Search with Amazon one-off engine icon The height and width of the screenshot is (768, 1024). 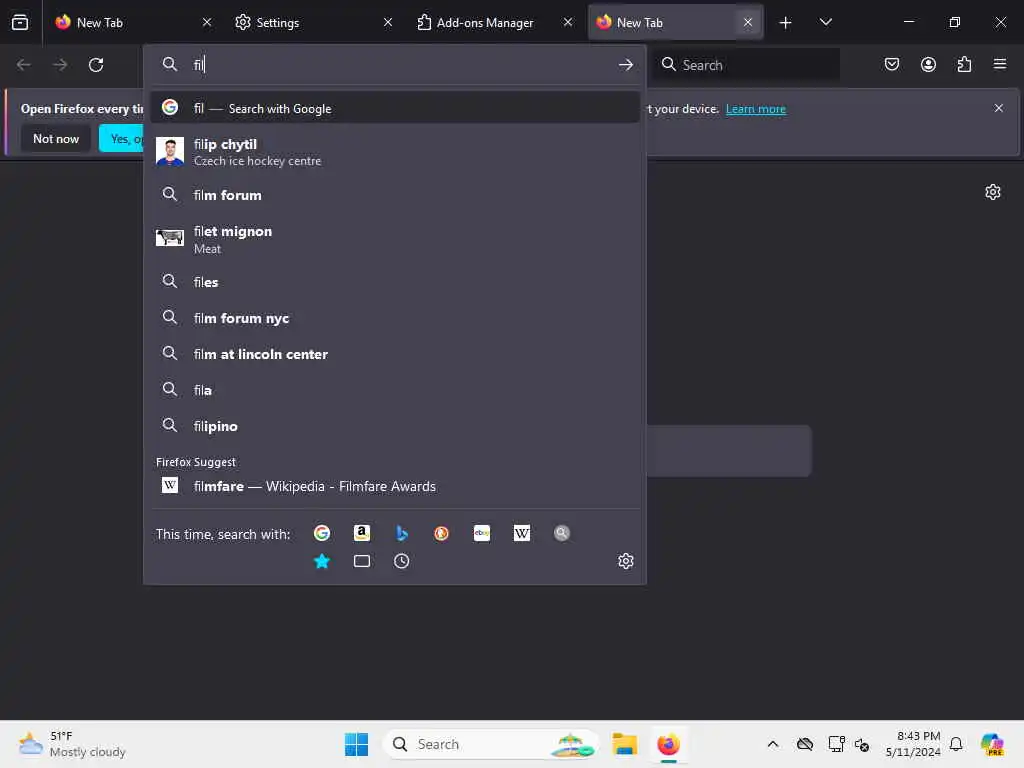(x=362, y=533)
